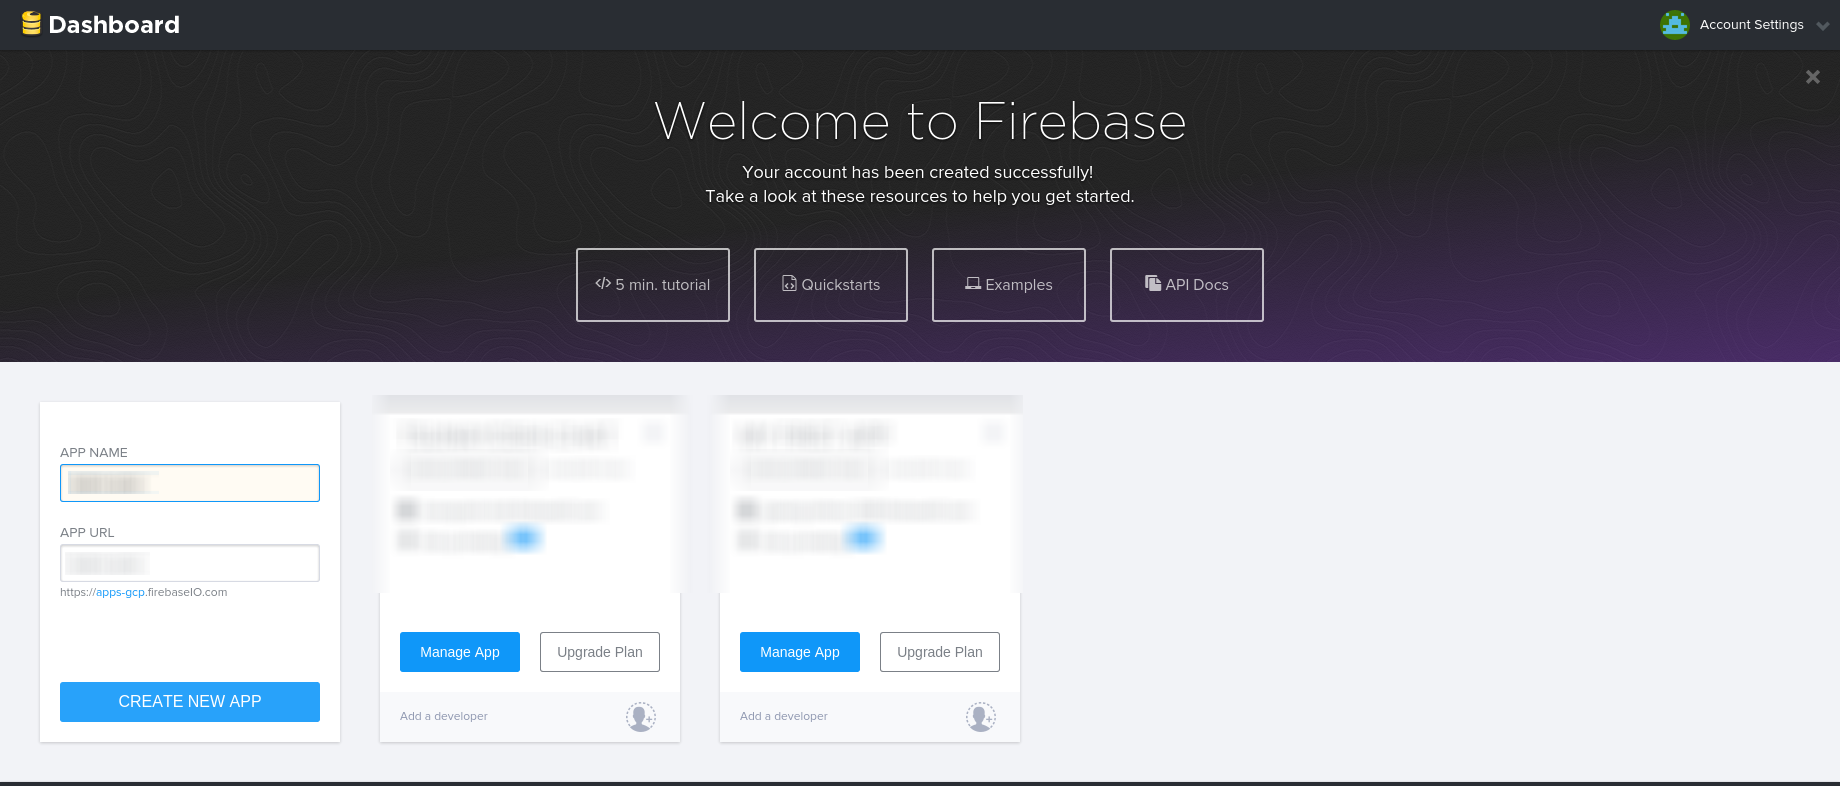Click Manage App on the second app card
This screenshot has height=786, width=1840.
(x=800, y=652)
